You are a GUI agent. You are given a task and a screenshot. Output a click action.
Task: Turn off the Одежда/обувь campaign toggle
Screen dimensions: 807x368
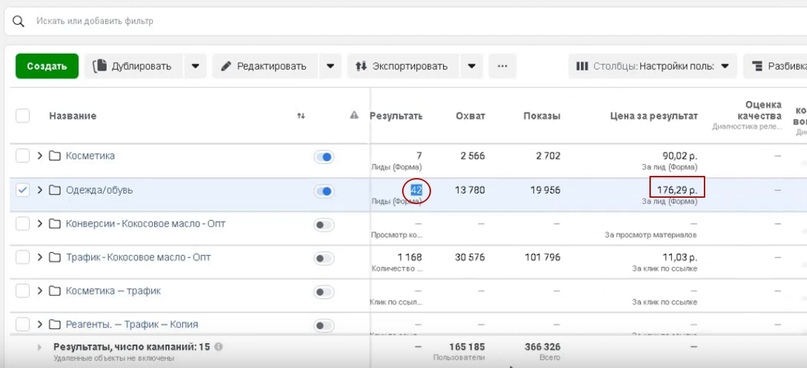[x=324, y=191]
